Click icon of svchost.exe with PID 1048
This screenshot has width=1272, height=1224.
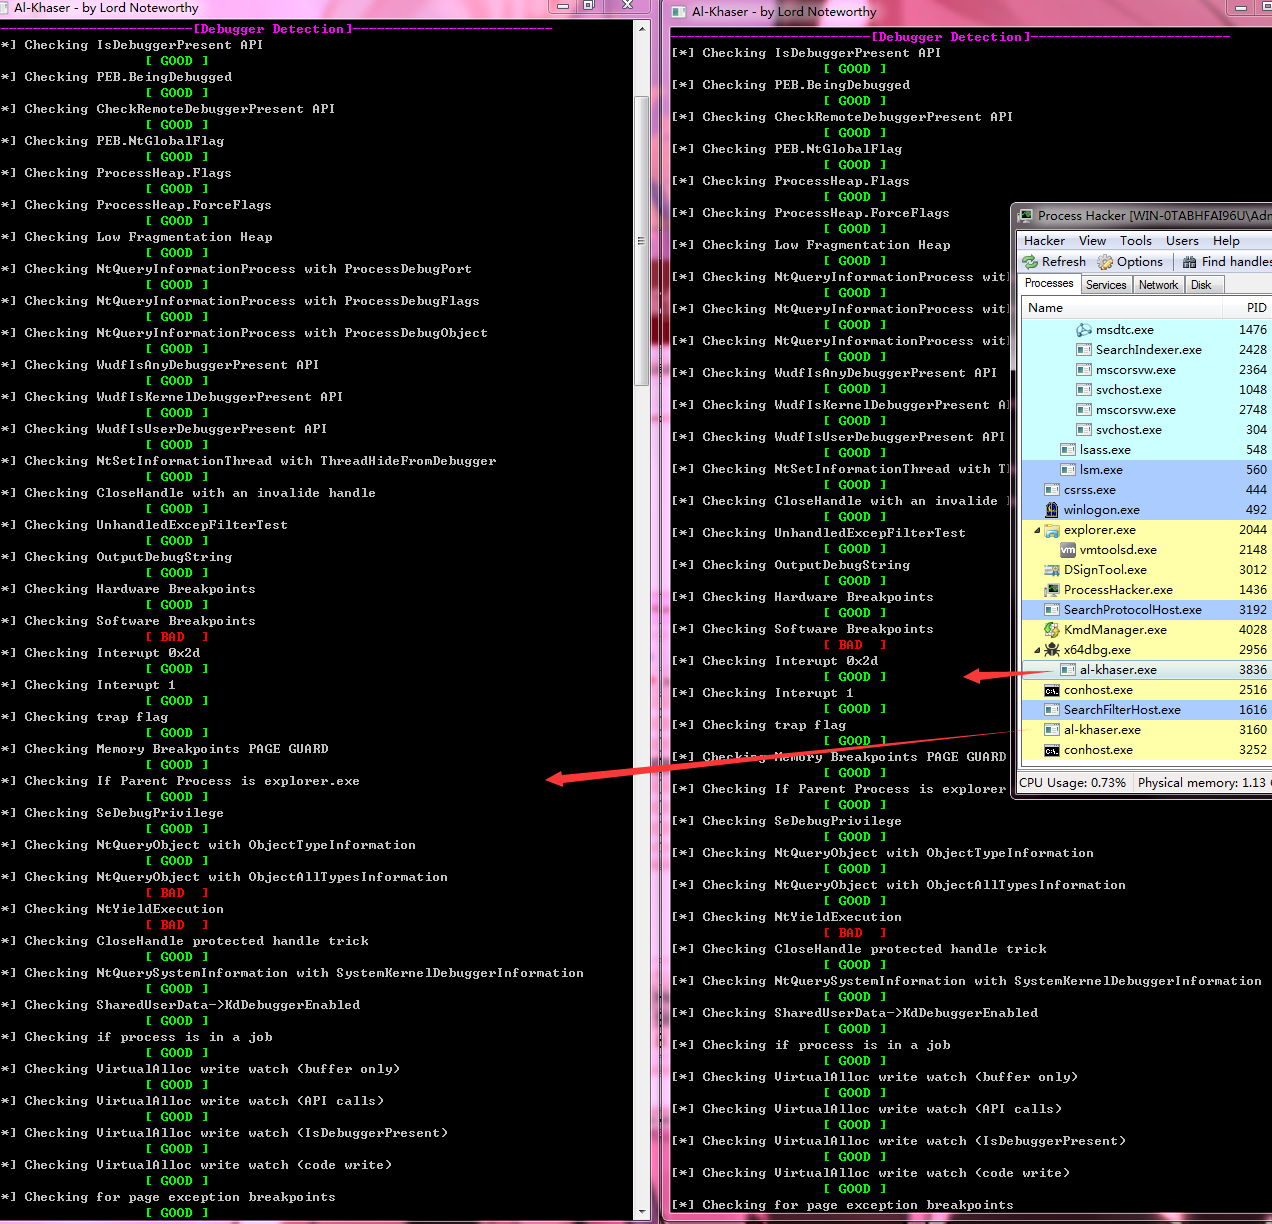click(x=1084, y=390)
